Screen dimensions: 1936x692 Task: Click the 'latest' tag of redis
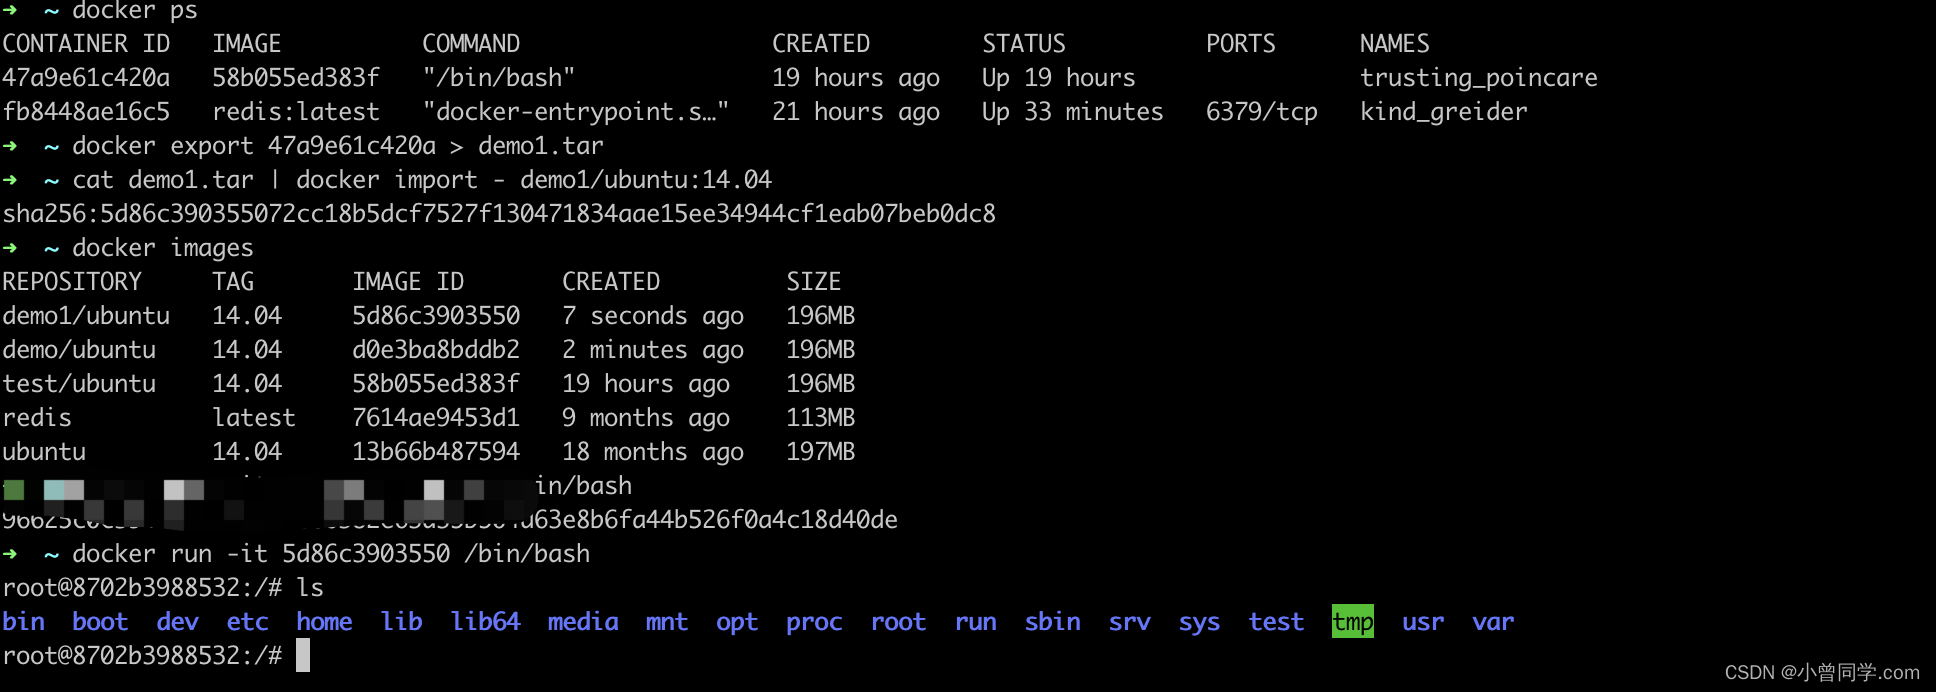tap(254, 418)
